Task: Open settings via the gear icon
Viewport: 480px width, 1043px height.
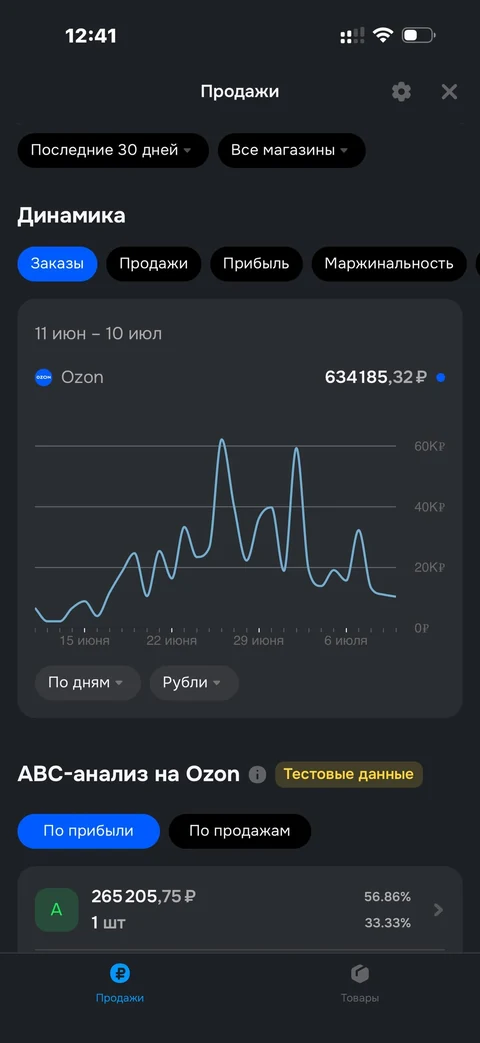Action: tap(401, 92)
